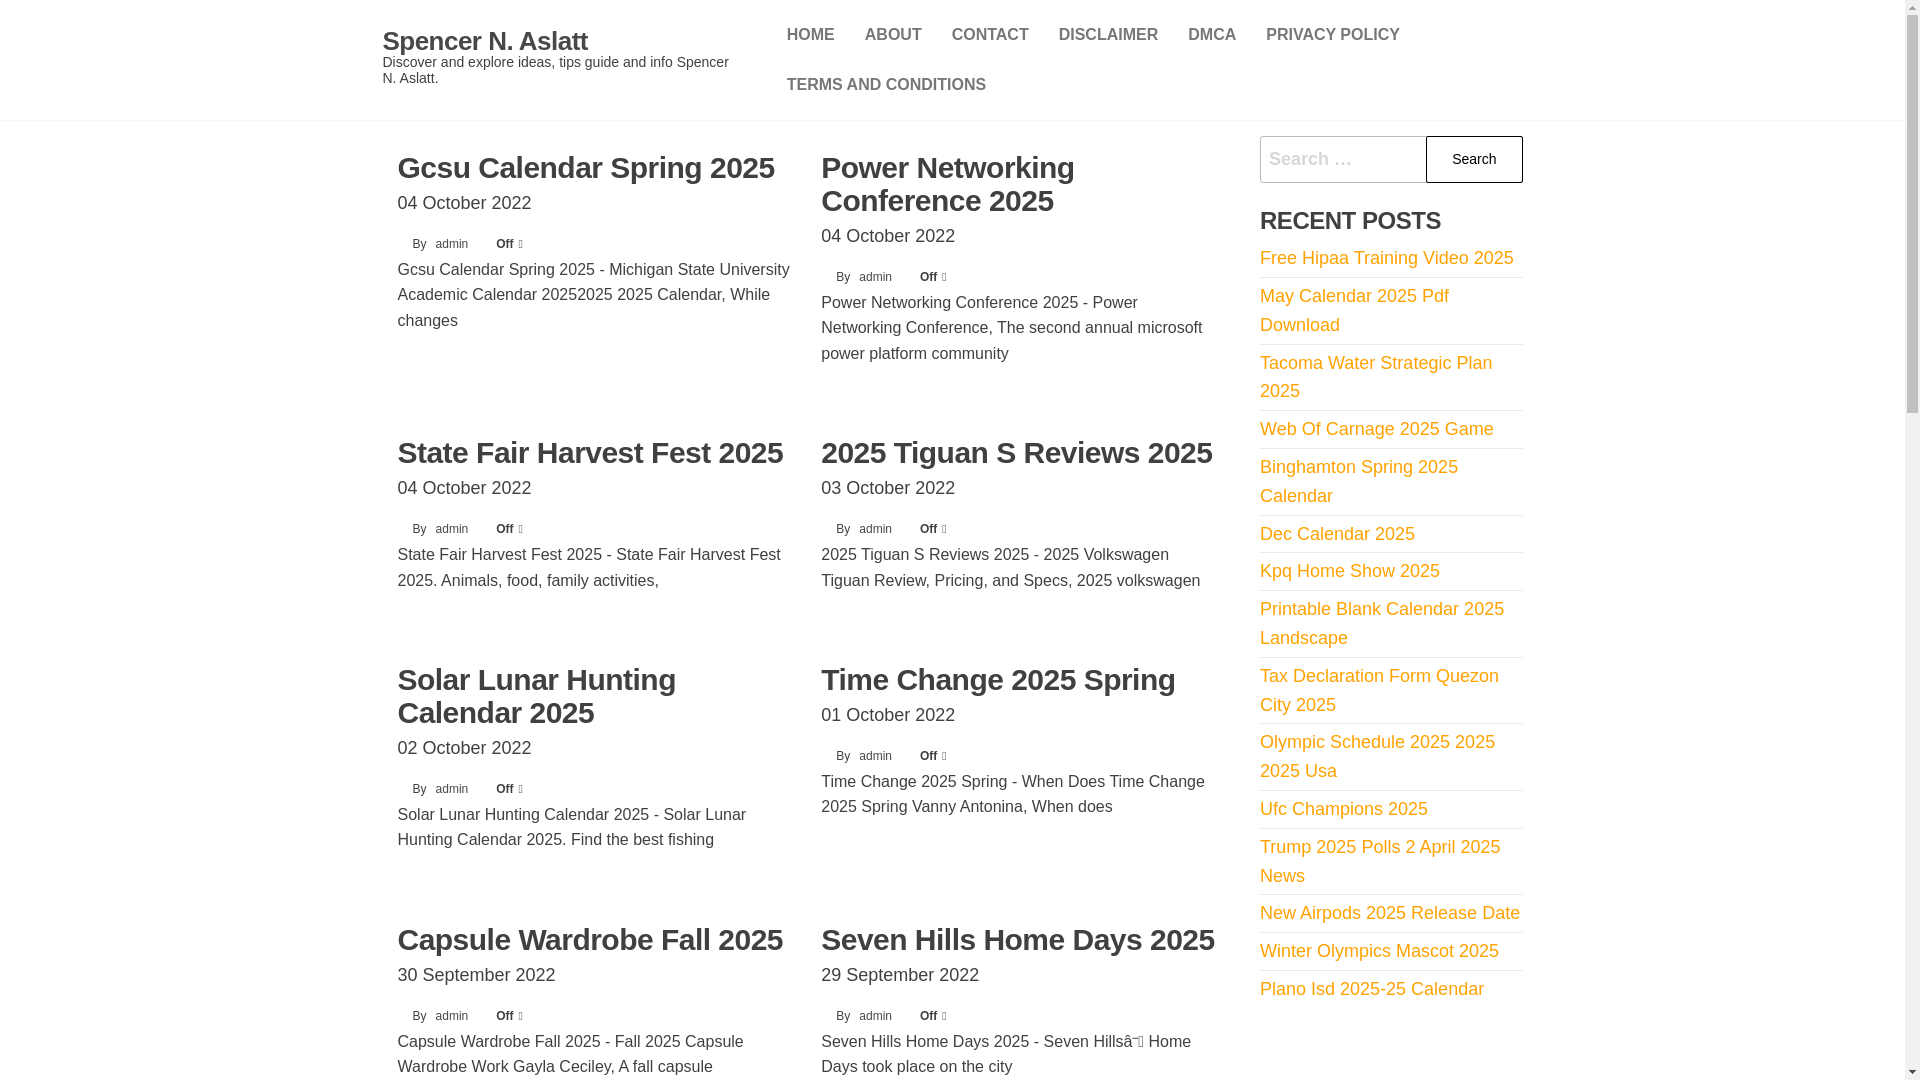Click the Search button
Viewport: 1920px width, 1080px height.
click(x=1473, y=159)
